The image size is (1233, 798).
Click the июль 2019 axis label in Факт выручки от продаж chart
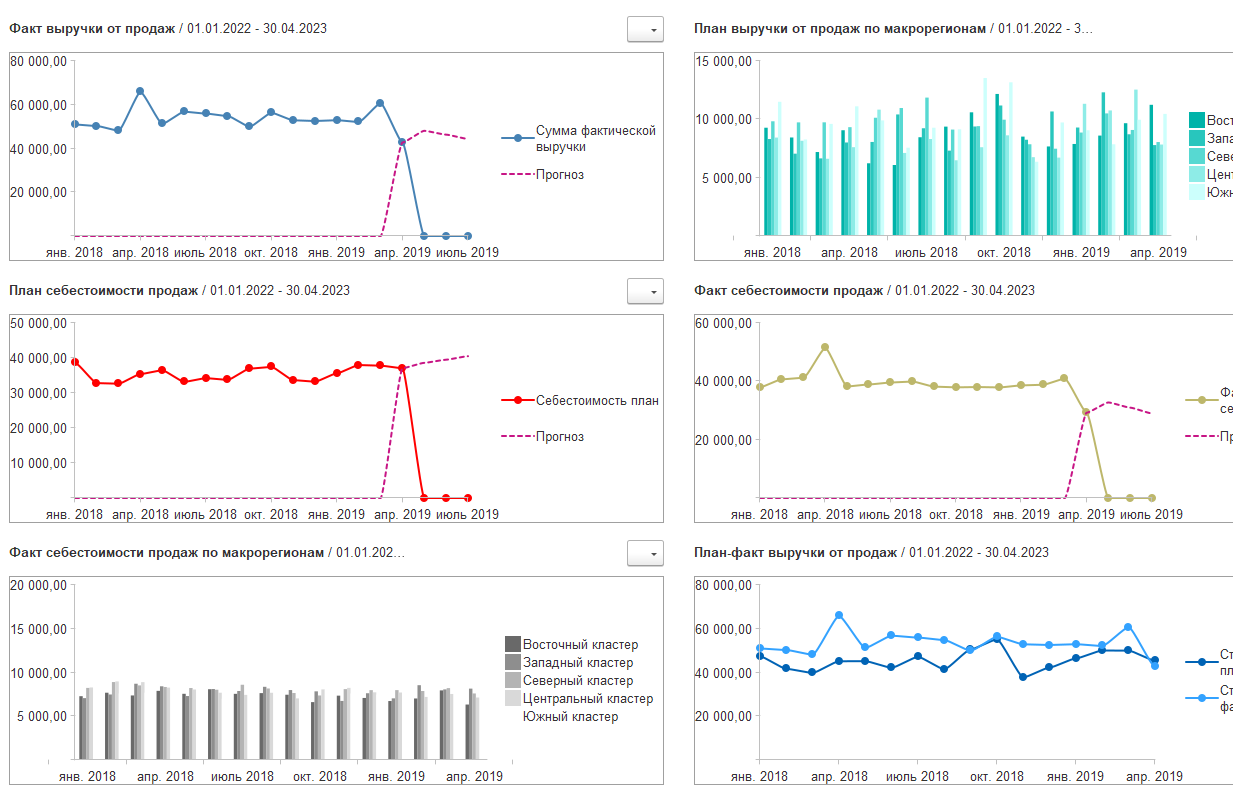click(x=468, y=253)
